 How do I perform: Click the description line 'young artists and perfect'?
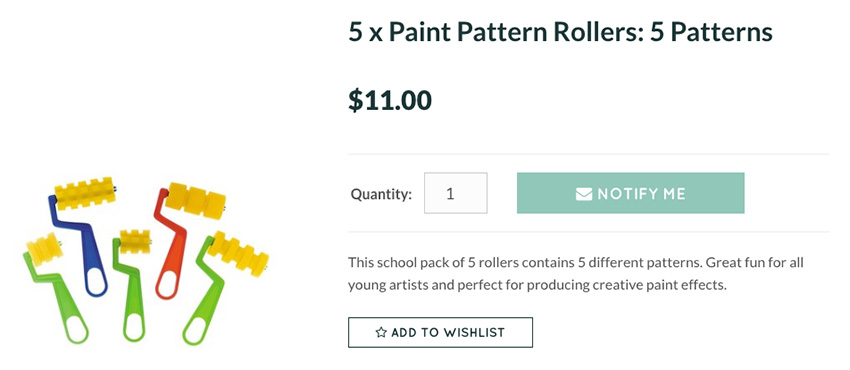point(537,285)
